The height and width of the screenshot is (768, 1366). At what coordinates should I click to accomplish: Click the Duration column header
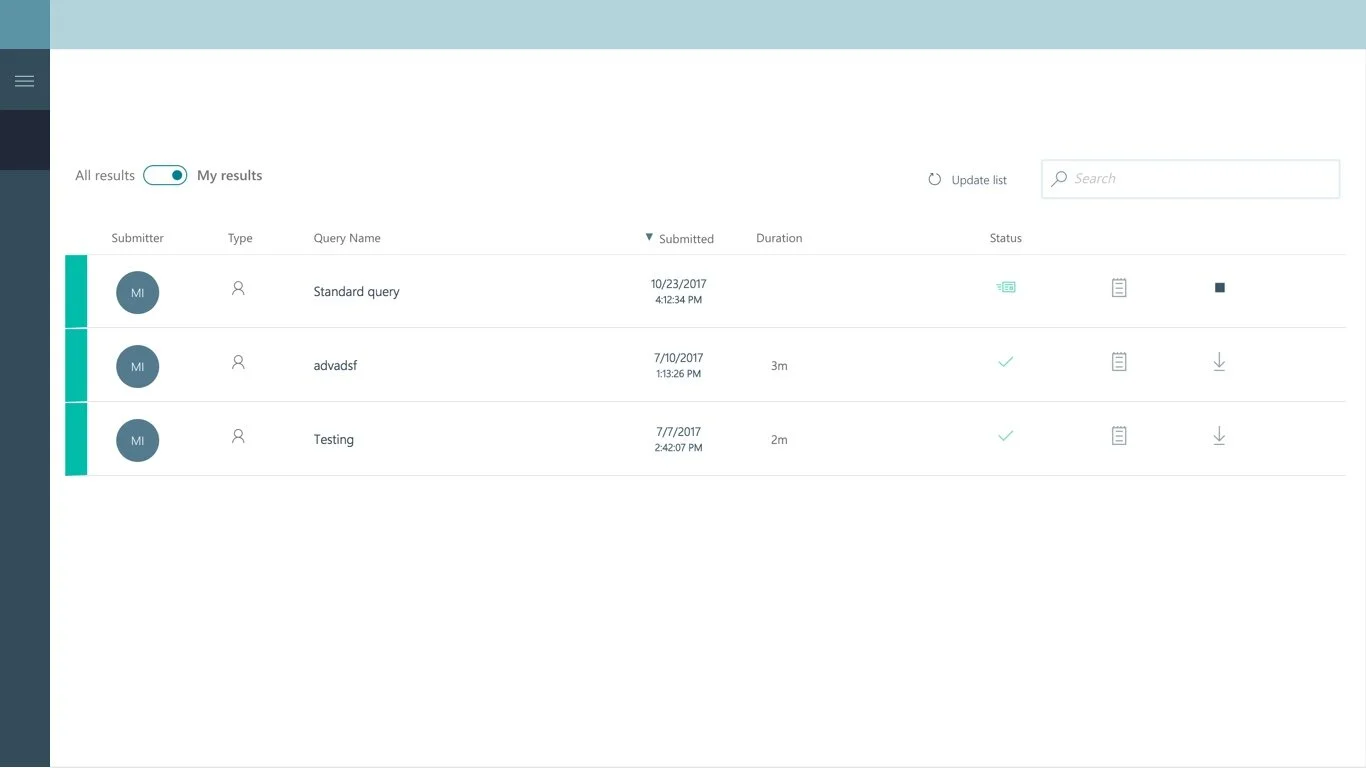click(x=779, y=238)
